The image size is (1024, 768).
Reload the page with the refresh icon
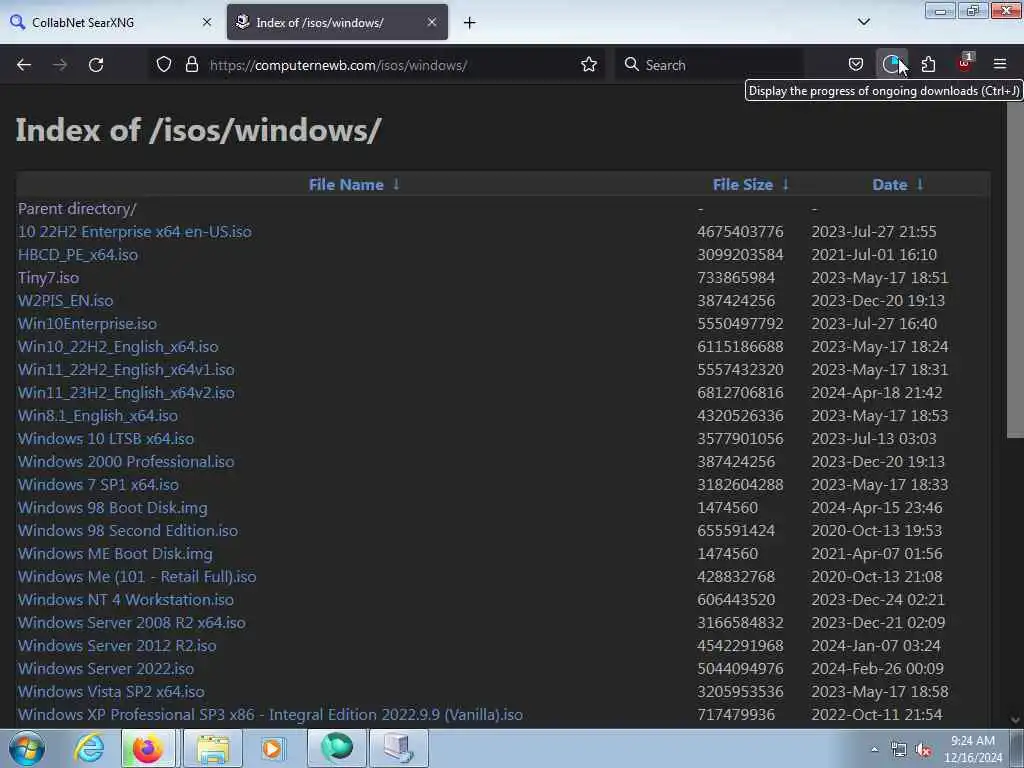coord(96,65)
